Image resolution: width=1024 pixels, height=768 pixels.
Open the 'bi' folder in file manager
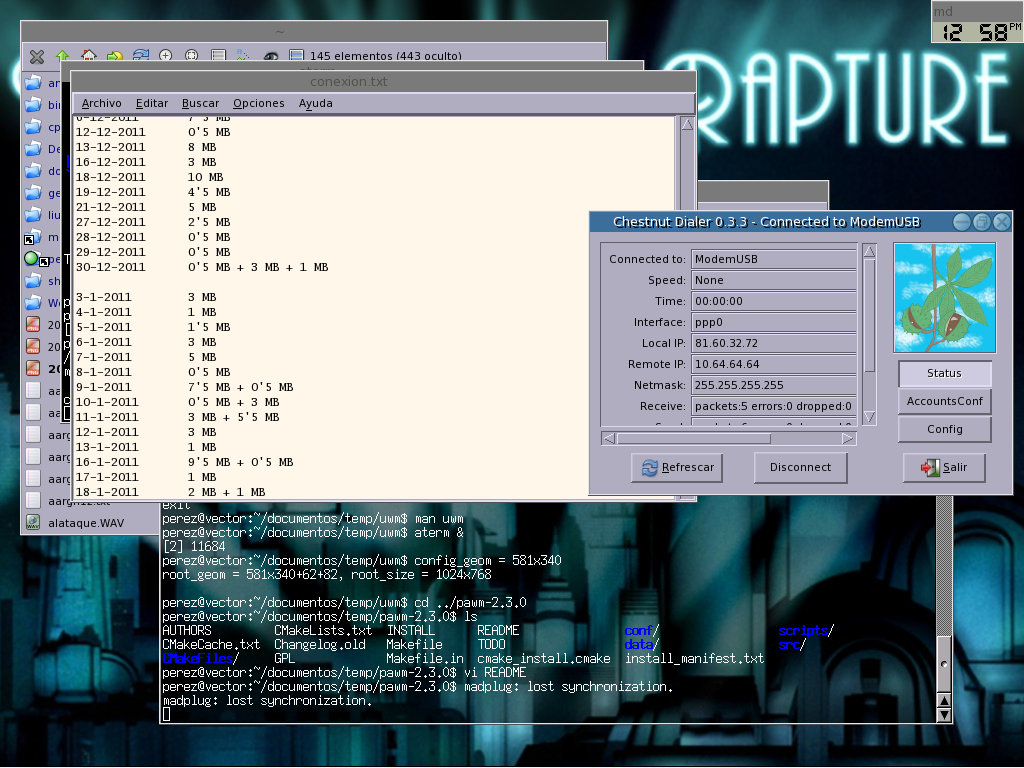click(x=43, y=105)
